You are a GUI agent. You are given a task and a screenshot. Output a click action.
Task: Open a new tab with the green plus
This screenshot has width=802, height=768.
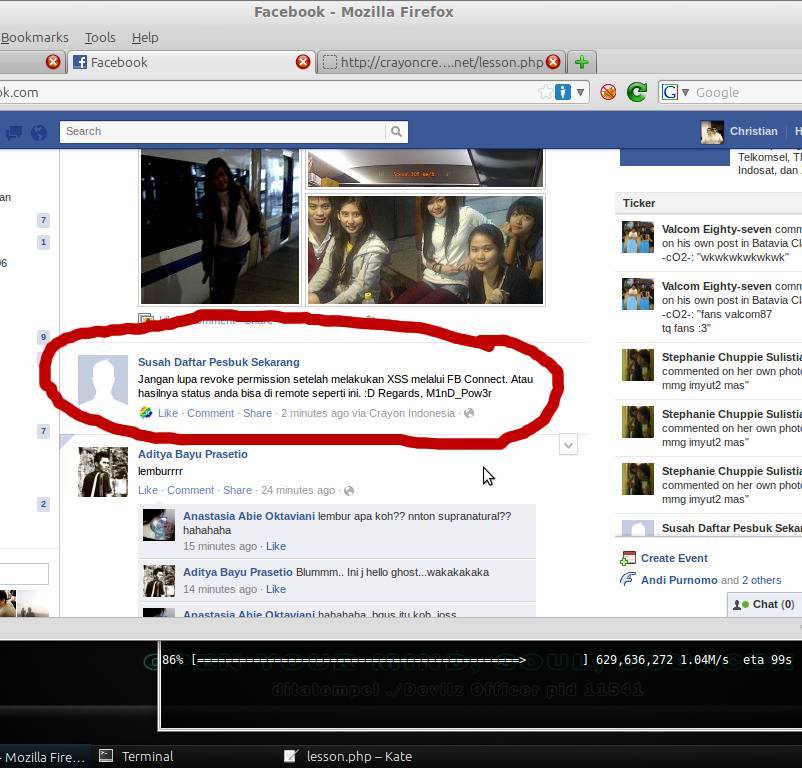(582, 62)
